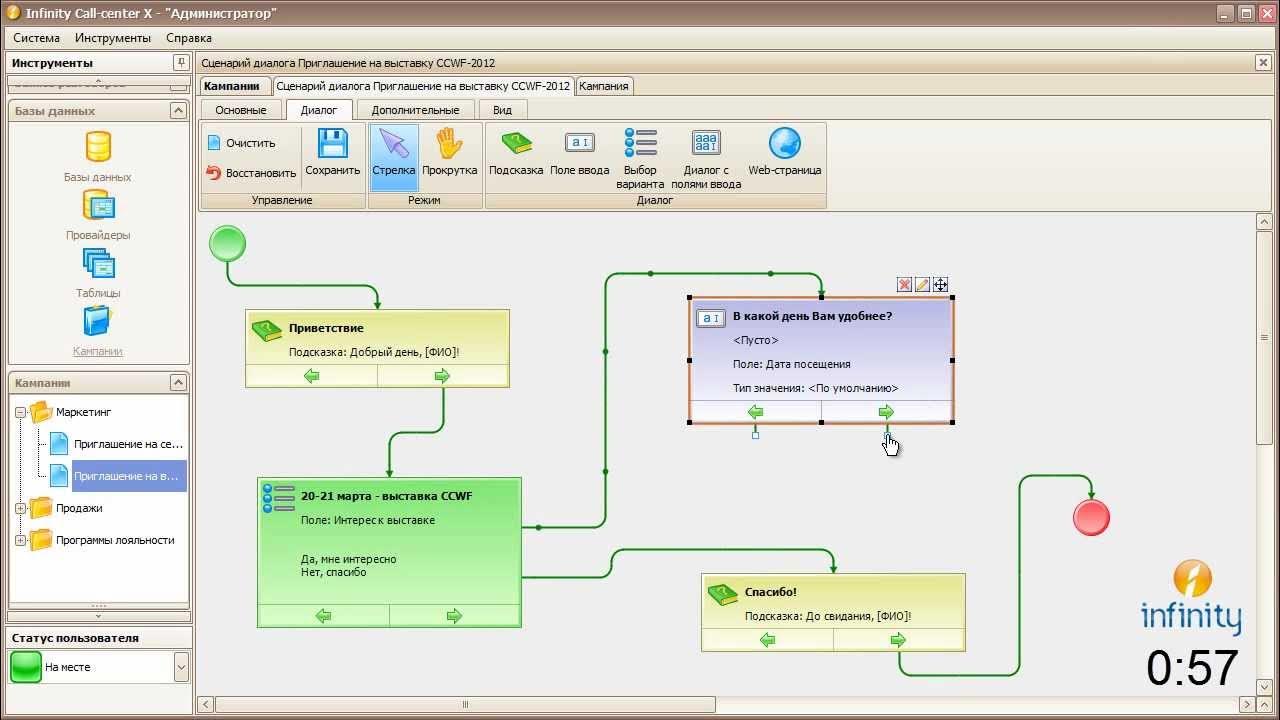
Task: Open the Провайдеры icon in the sidebar
Action: [x=98, y=205]
